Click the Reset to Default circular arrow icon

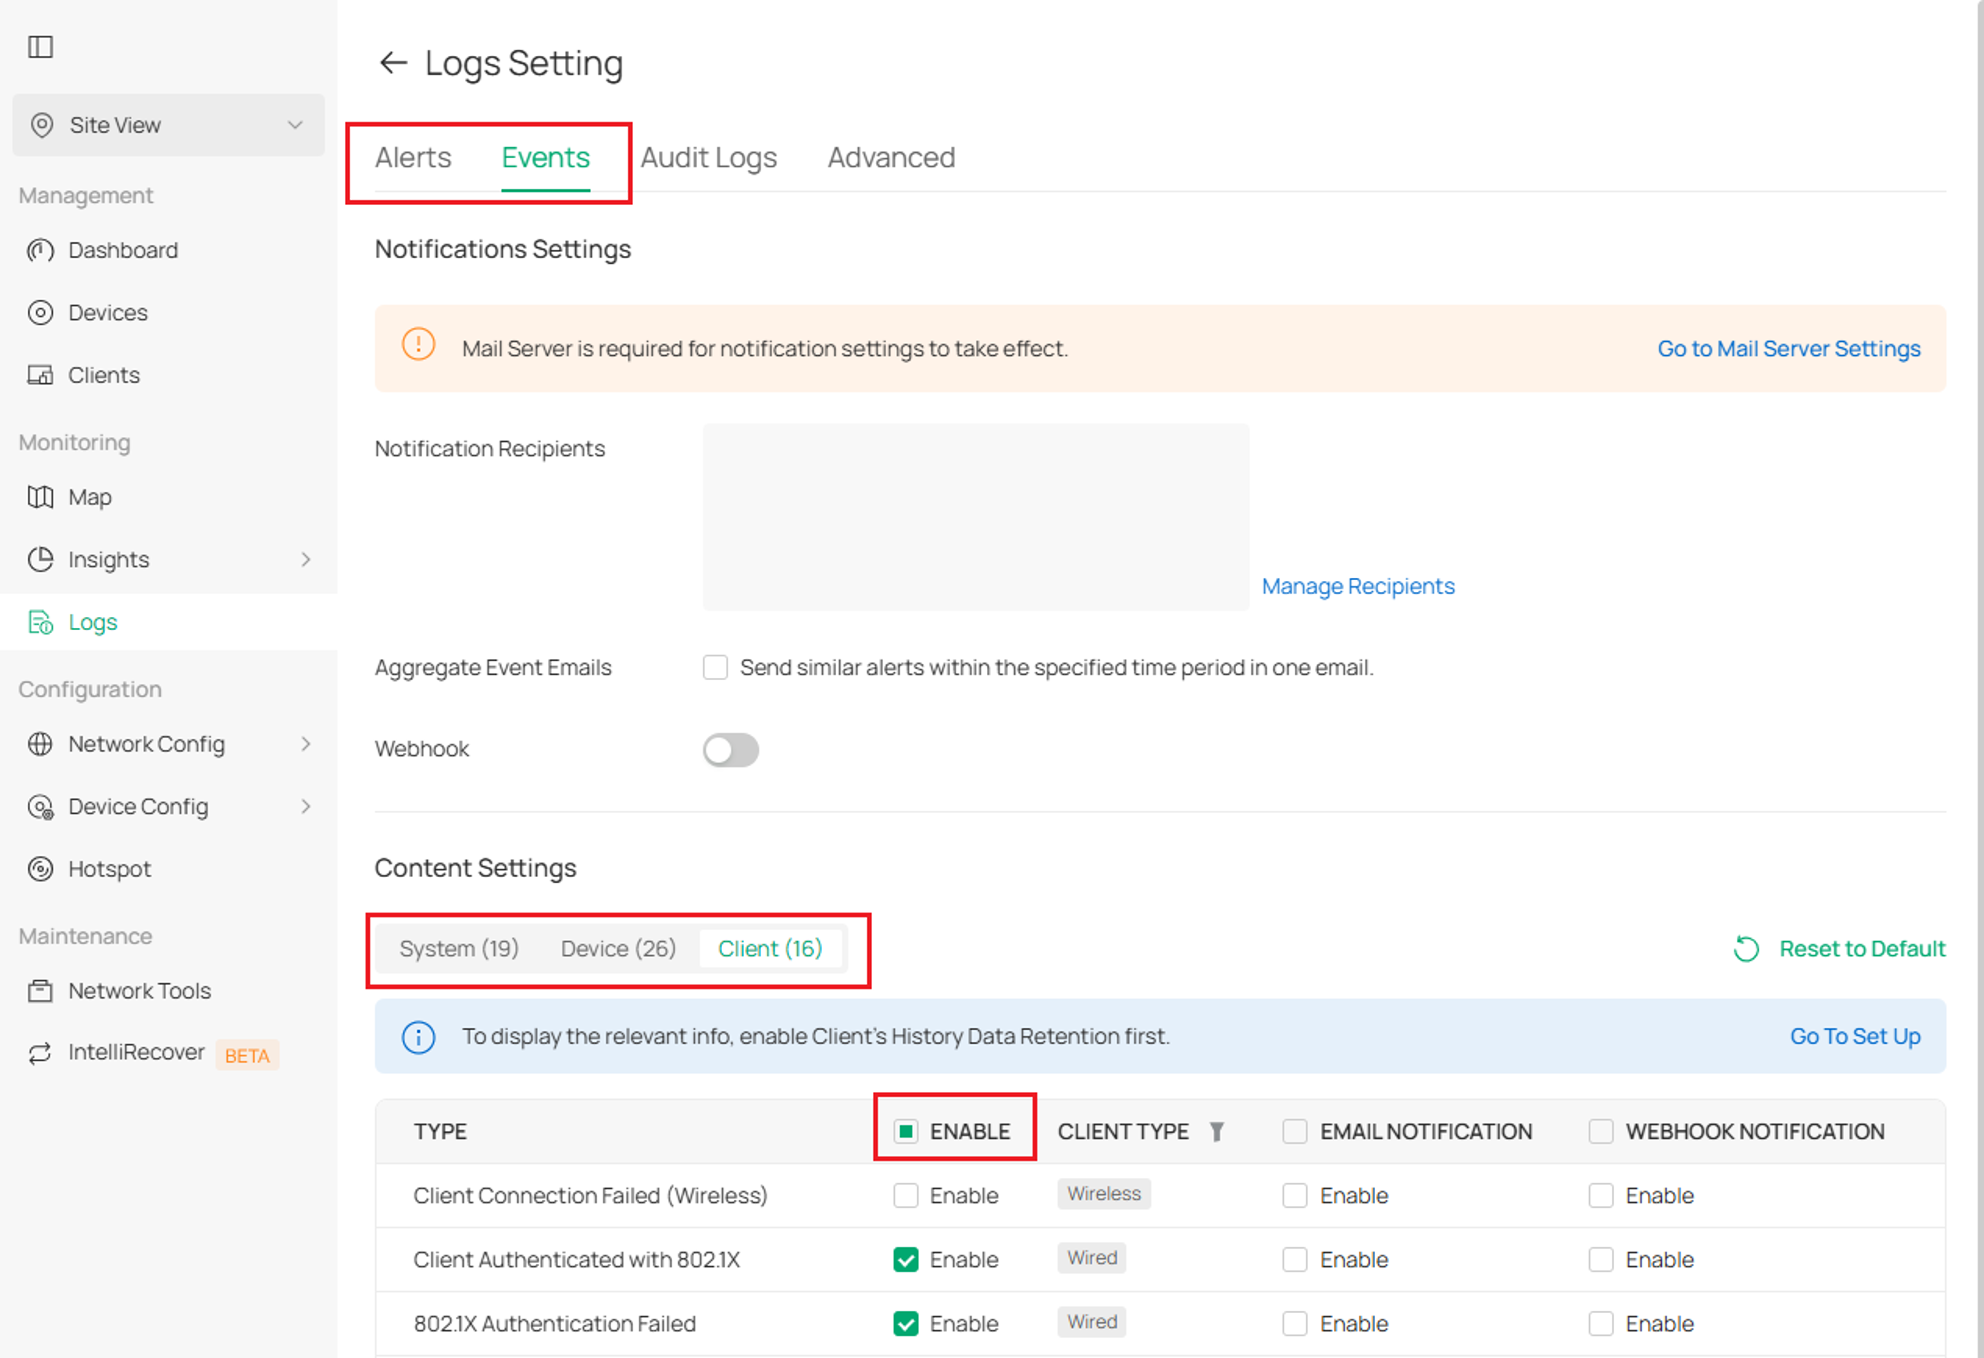point(1746,949)
